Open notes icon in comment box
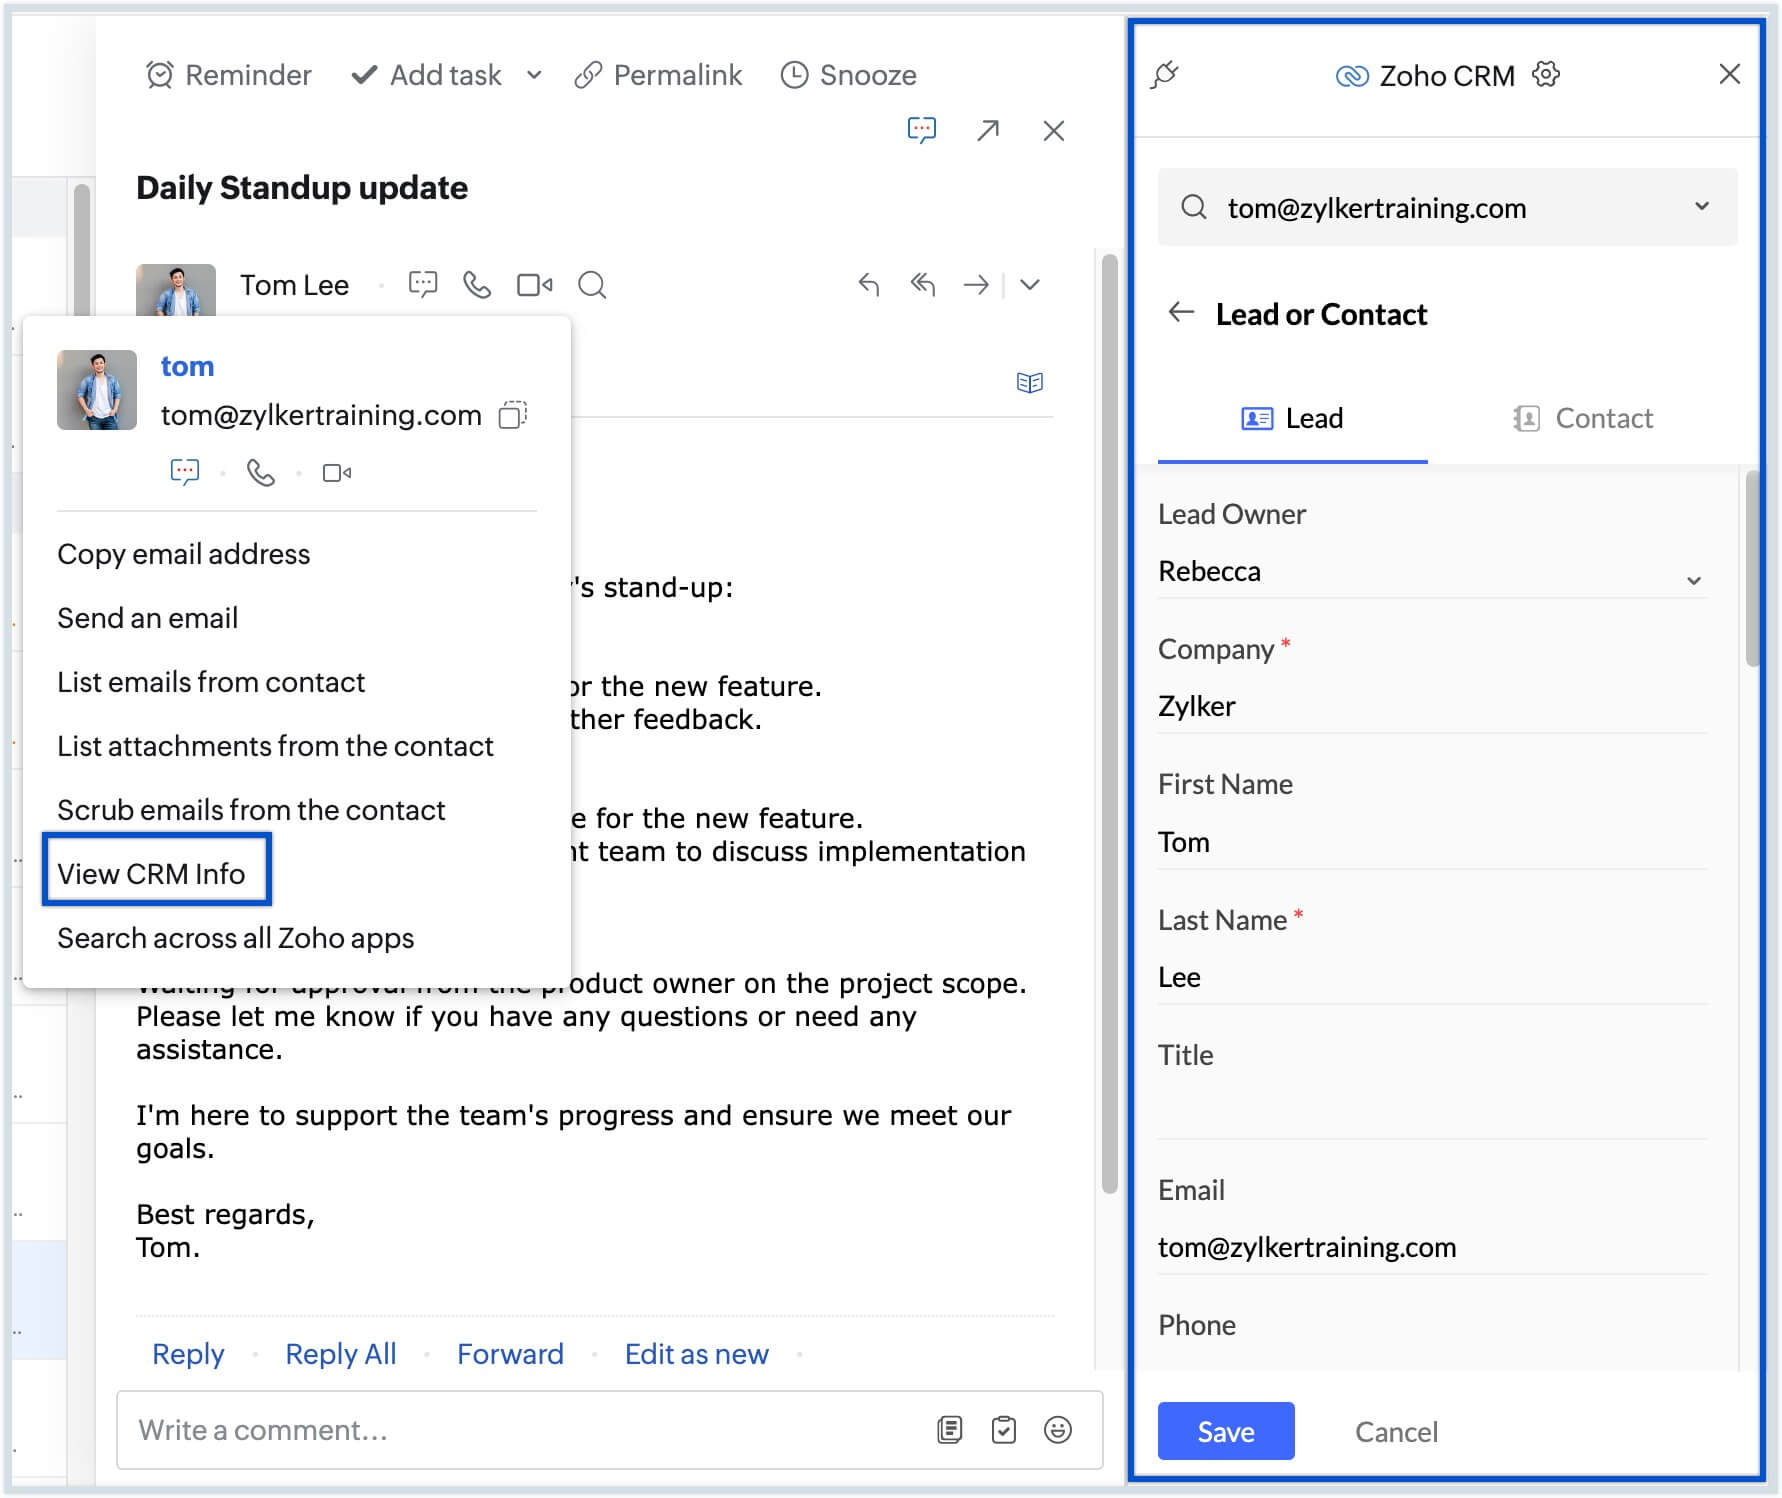This screenshot has width=1782, height=1498. (950, 1430)
